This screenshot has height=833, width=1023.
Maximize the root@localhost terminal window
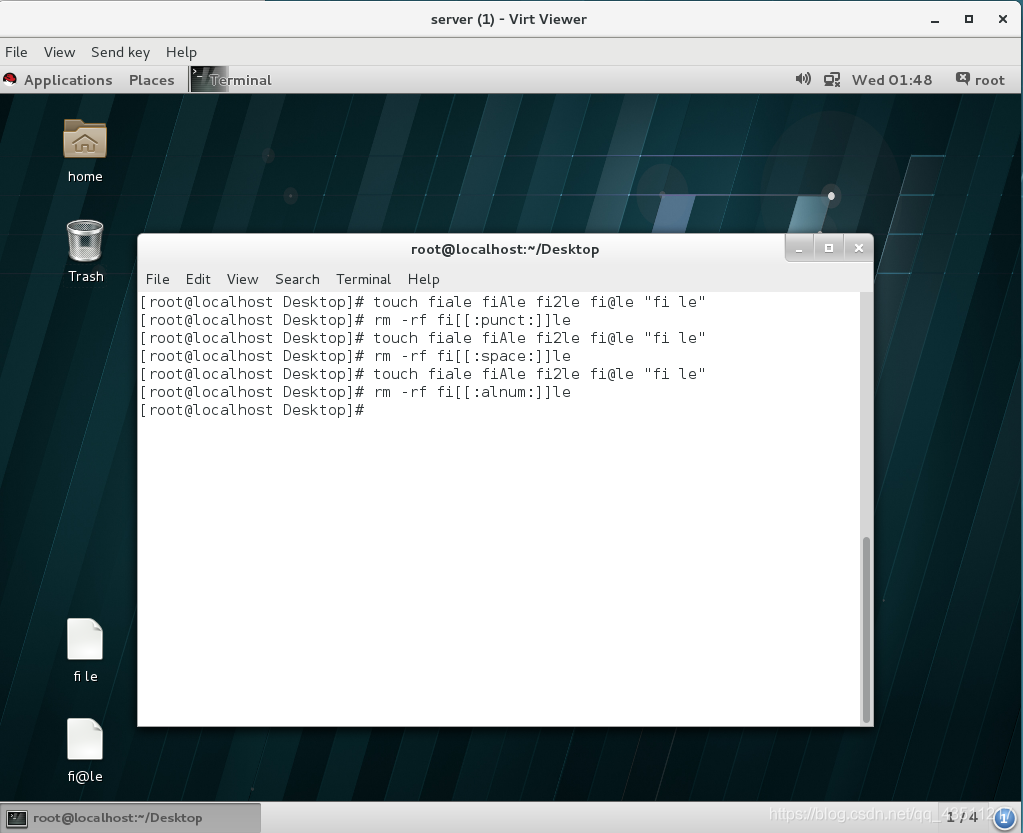coord(829,249)
